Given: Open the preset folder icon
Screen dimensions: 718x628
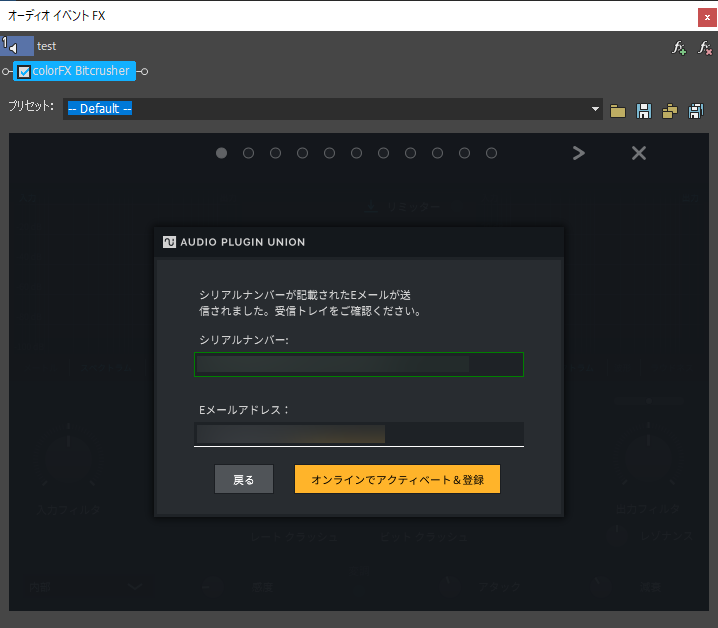Looking at the screenshot, I should pos(618,111).
